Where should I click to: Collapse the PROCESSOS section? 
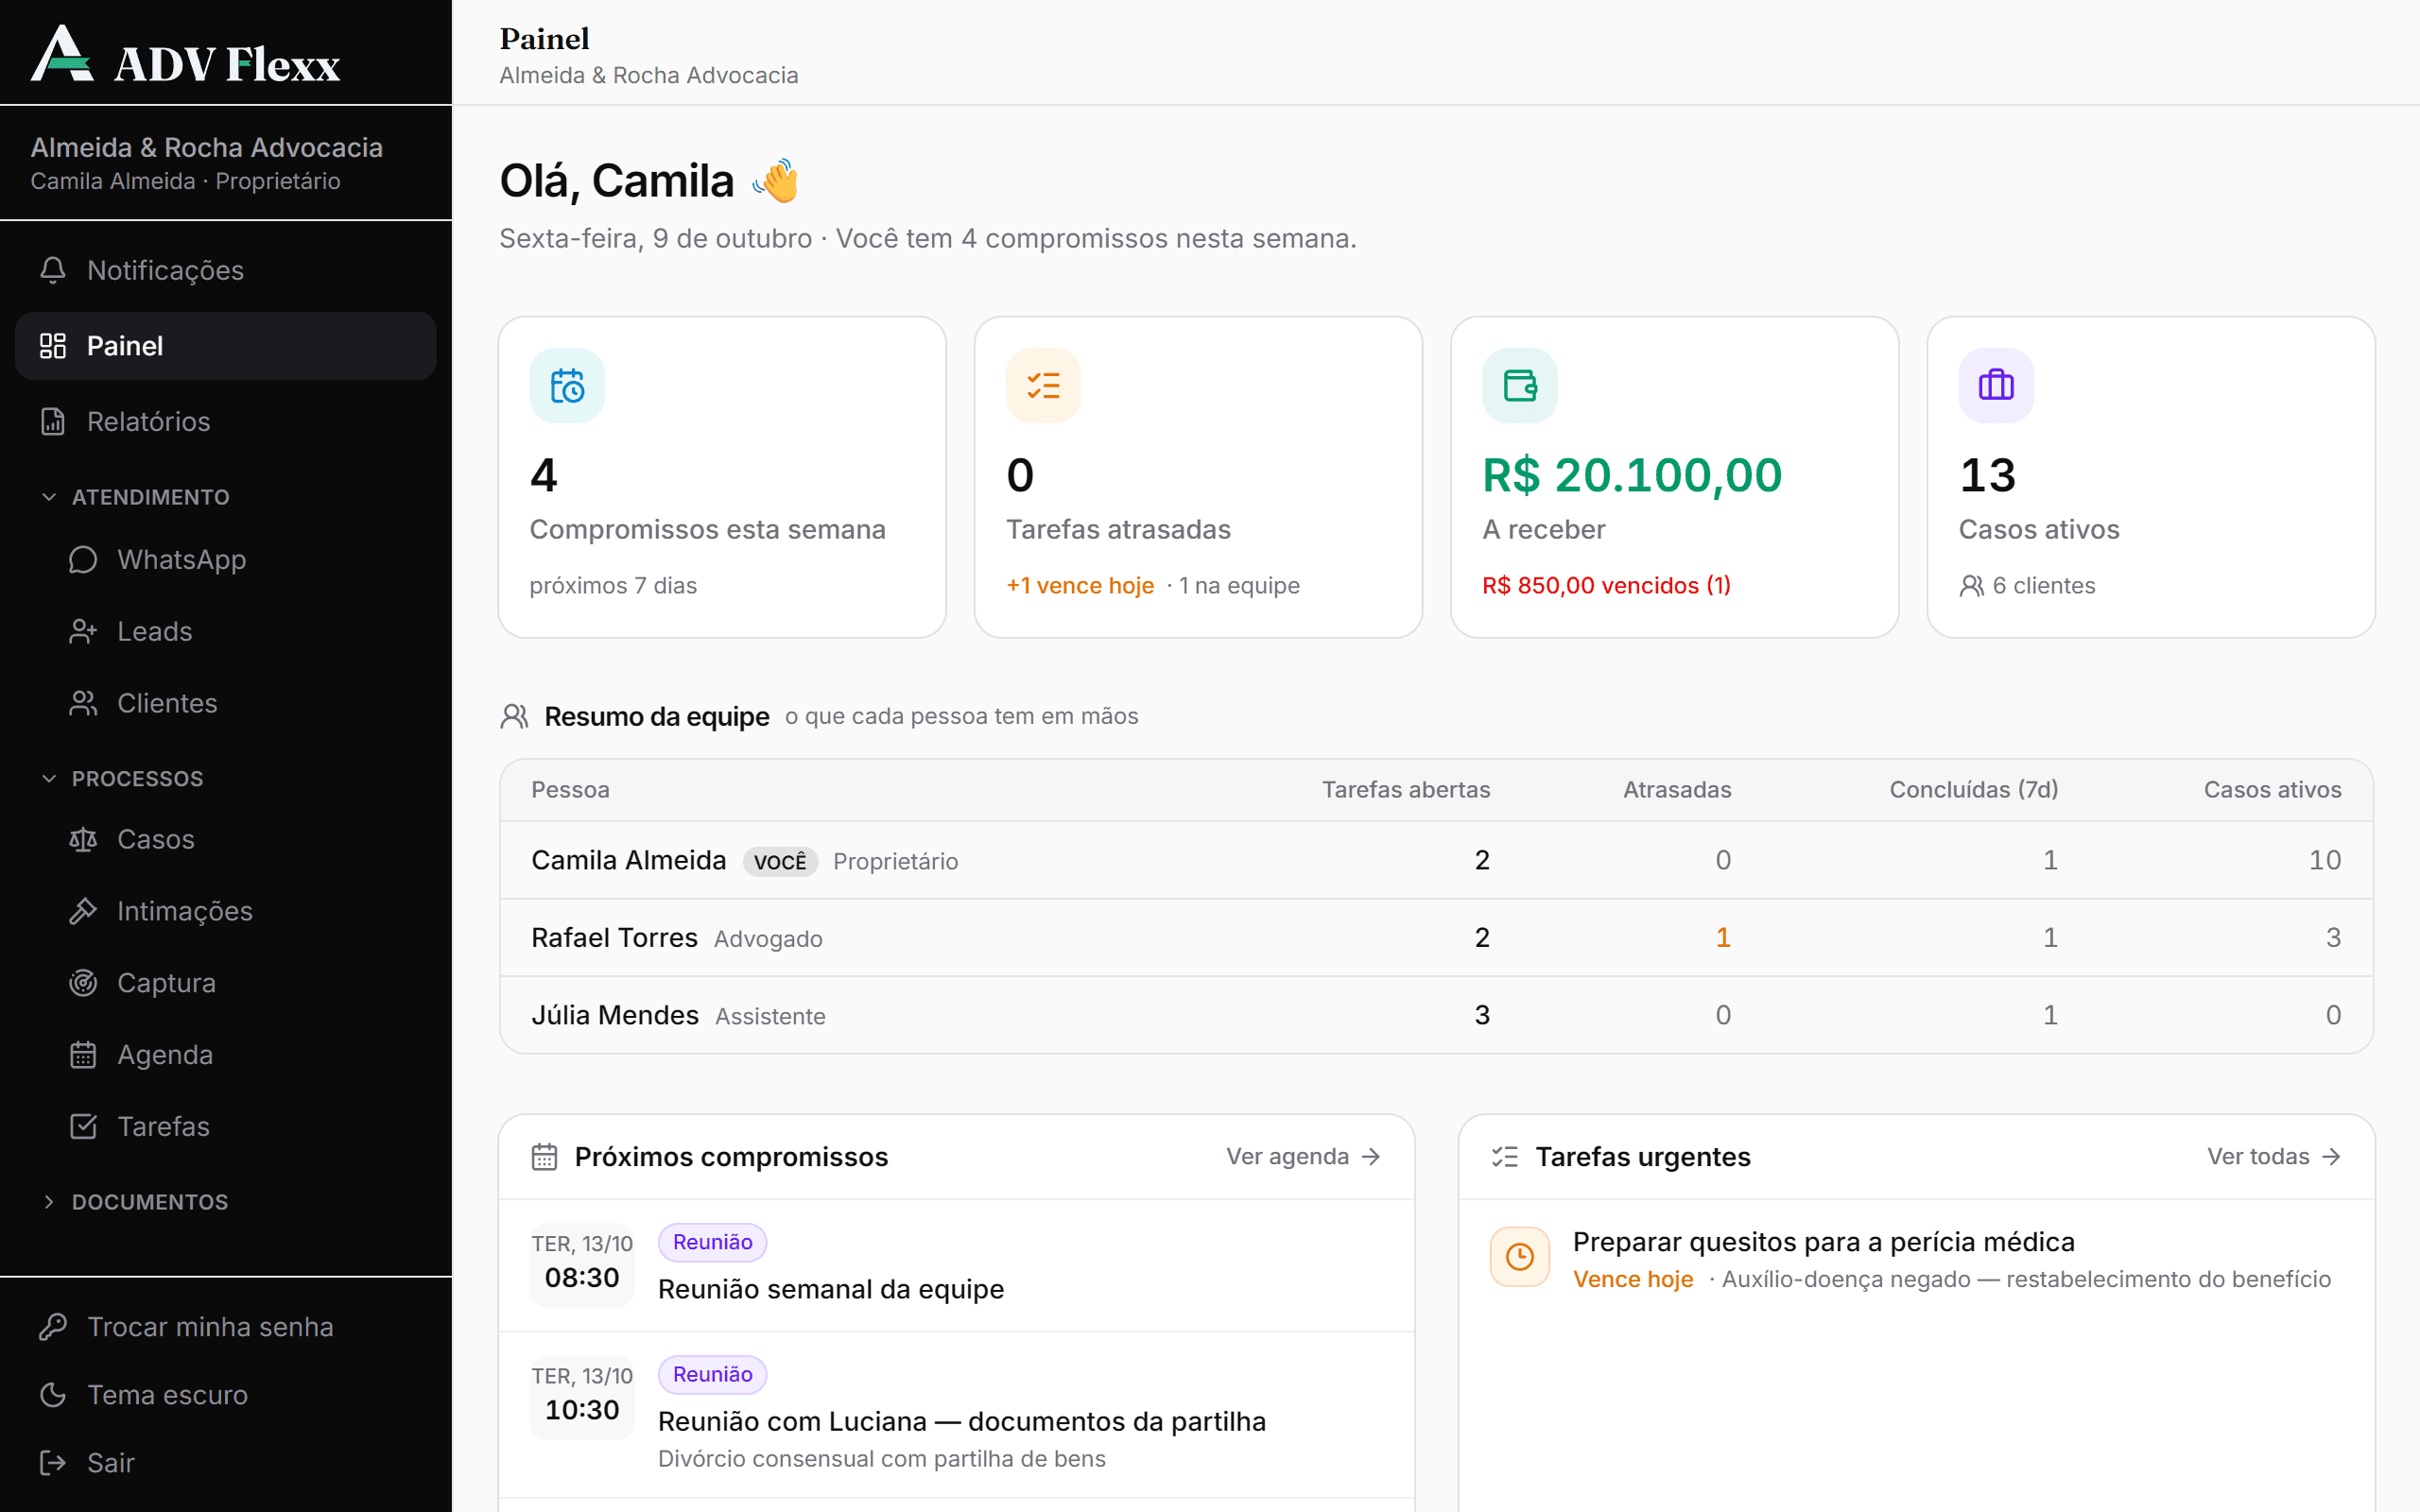click(x=137, y=778)
